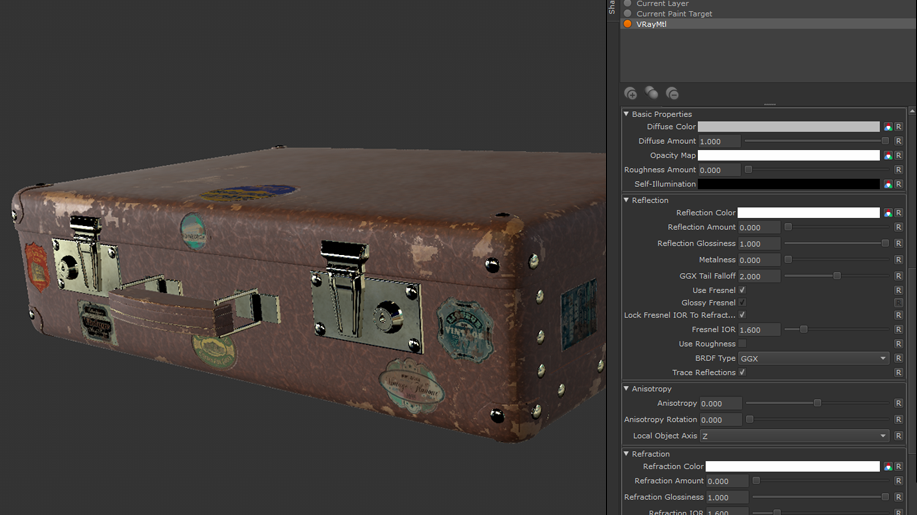Open the BRDF Type dropdown
Screen dimensions: 917x515
[x=813, y=358]
